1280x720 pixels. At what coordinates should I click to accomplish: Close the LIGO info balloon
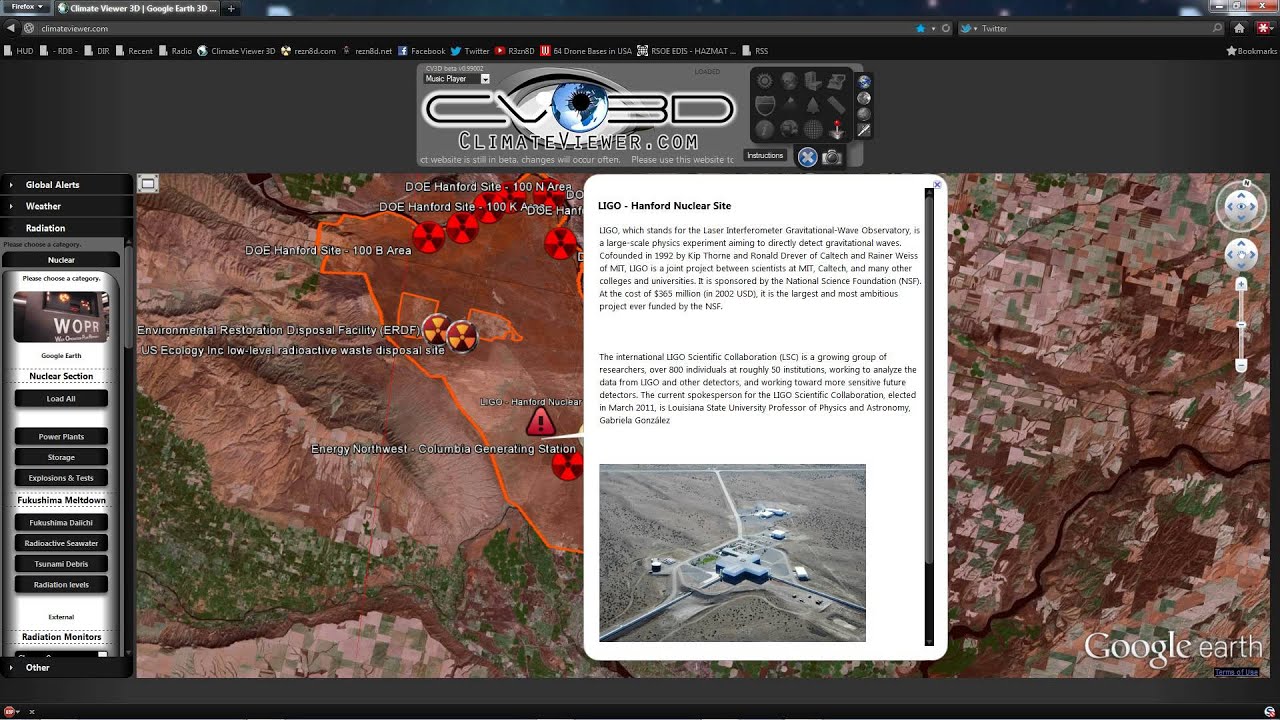click(x=937, y=184)
